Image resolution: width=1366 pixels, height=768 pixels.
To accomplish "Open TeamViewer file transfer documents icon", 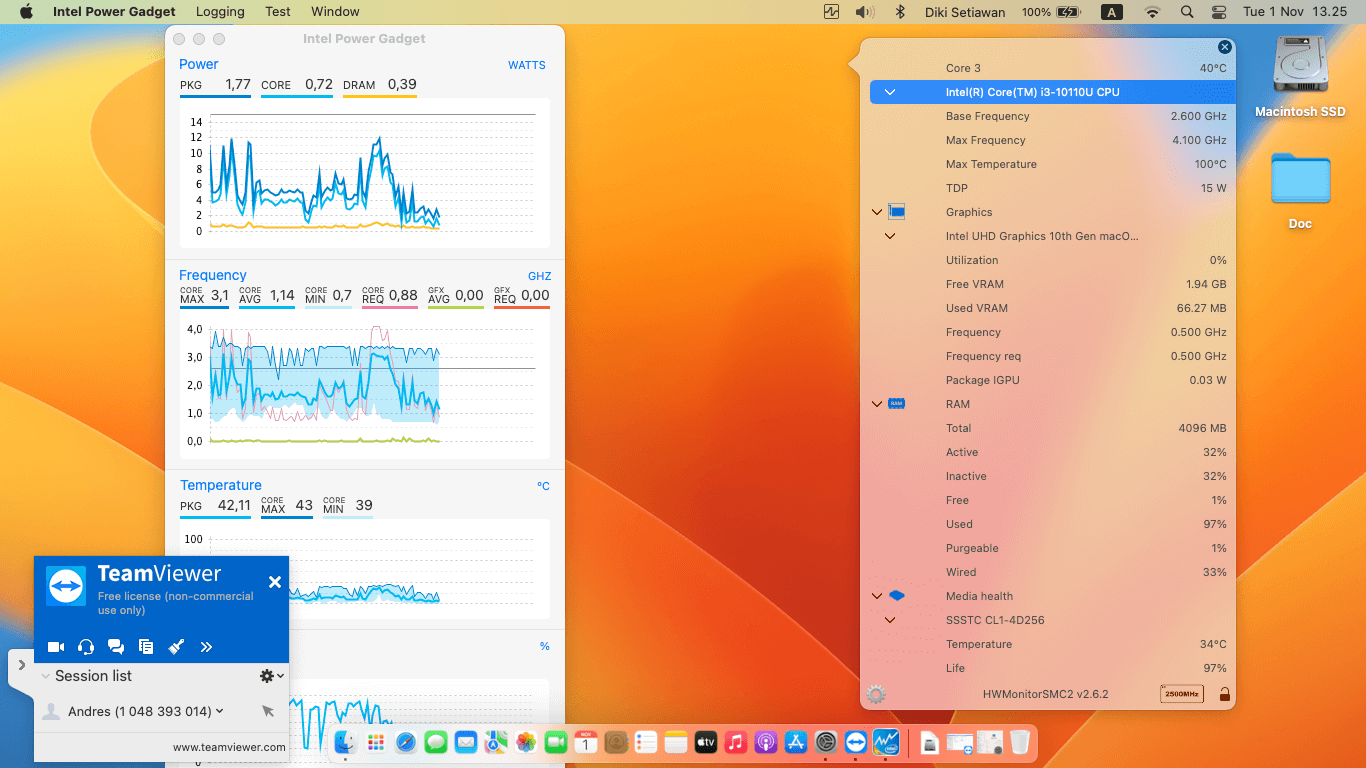I will [x=146, y=647].
